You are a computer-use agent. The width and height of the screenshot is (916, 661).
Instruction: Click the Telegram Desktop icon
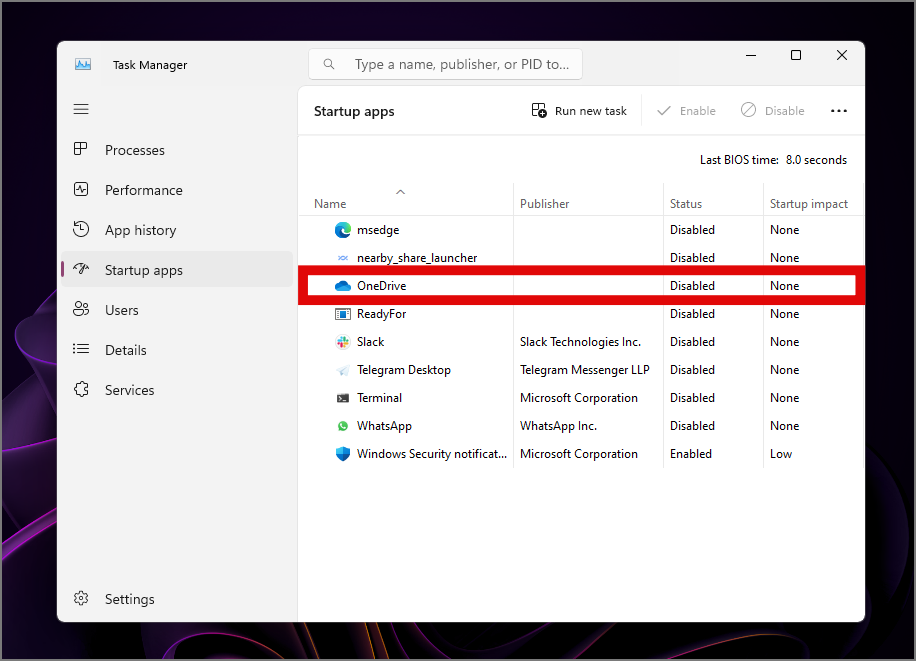click(x=342, y=370)
